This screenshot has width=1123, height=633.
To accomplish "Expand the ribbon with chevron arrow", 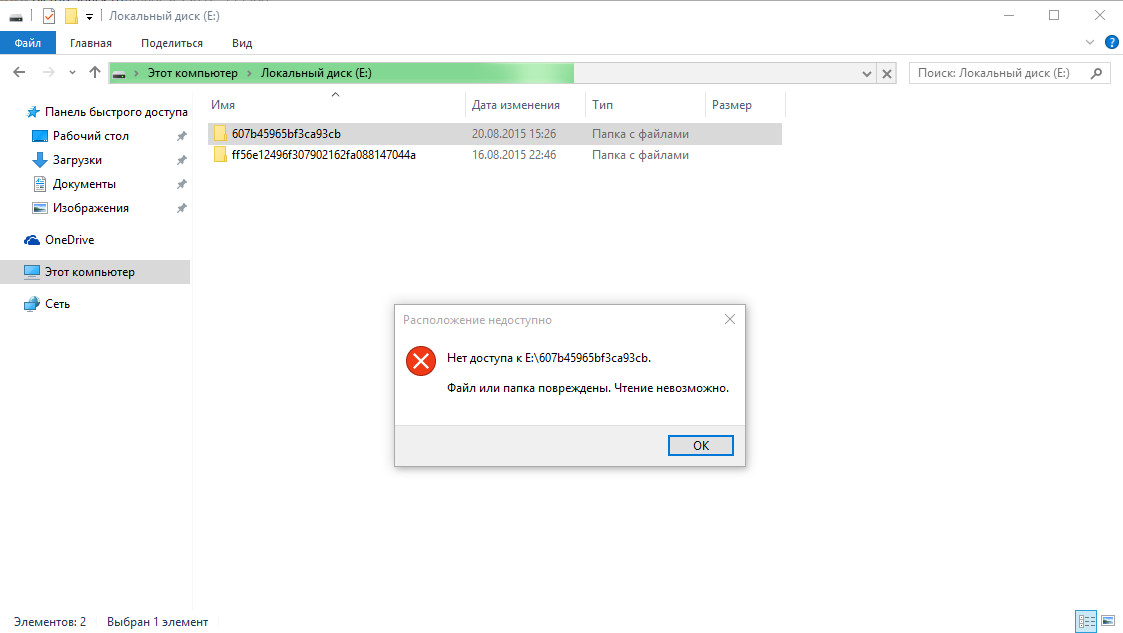I will point(1090,42).
